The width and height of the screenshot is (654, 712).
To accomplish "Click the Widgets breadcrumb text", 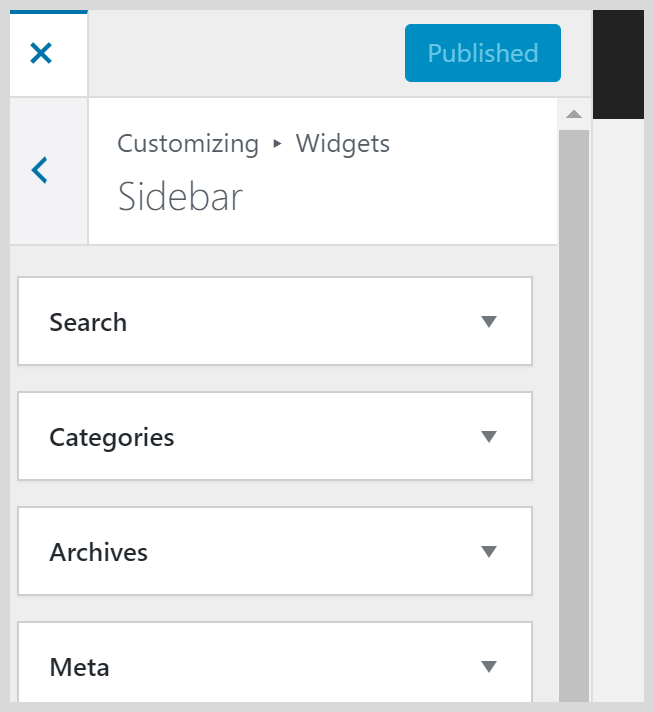I will click(x=343, y=144).
